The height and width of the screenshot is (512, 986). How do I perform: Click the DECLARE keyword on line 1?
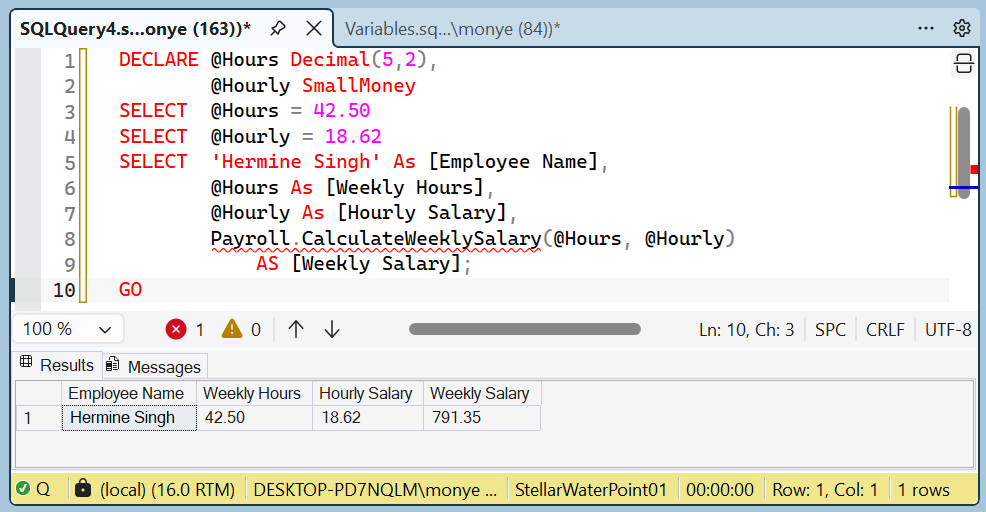pyautogui.click(x=158, y=60)
